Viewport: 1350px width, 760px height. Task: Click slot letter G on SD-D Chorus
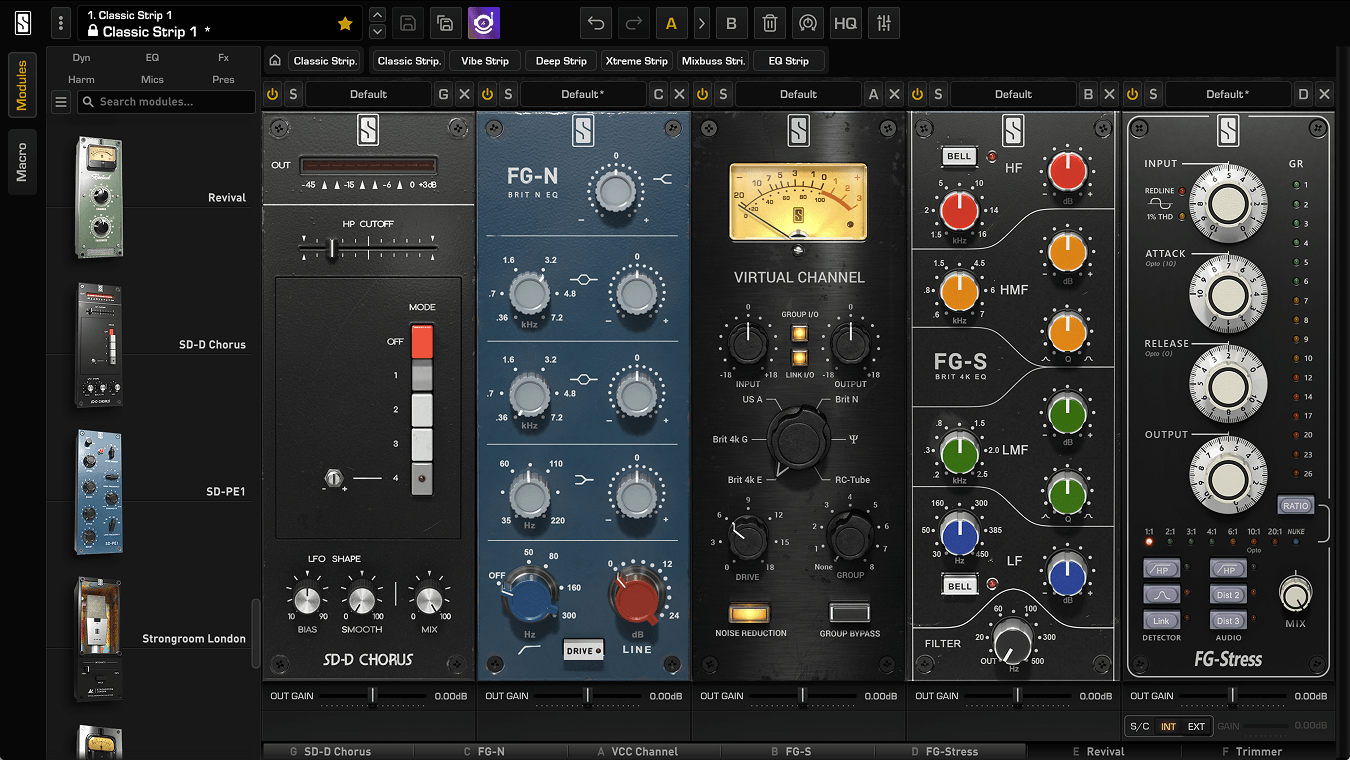click(444, 94)
